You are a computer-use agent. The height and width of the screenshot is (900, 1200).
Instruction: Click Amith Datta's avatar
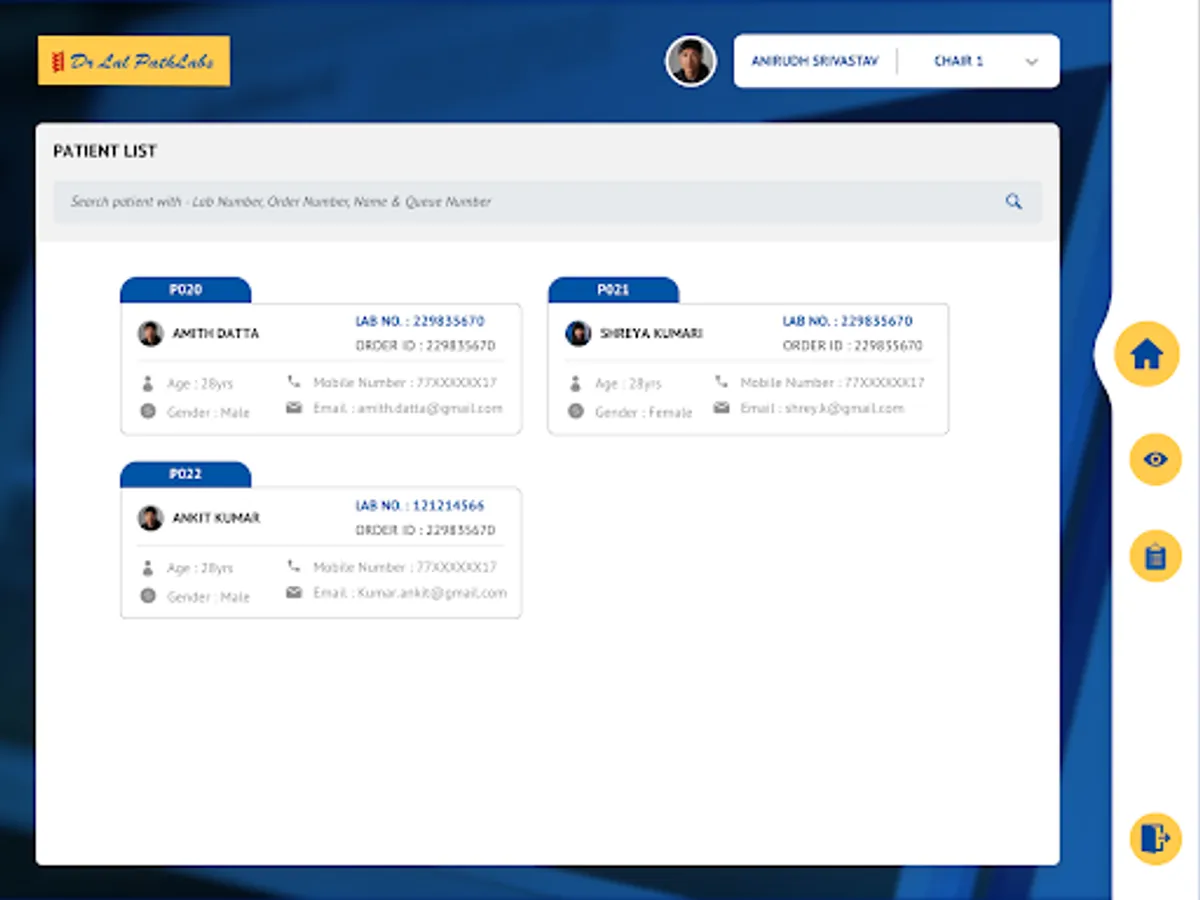pyautogui.click(x=151, y=333)
